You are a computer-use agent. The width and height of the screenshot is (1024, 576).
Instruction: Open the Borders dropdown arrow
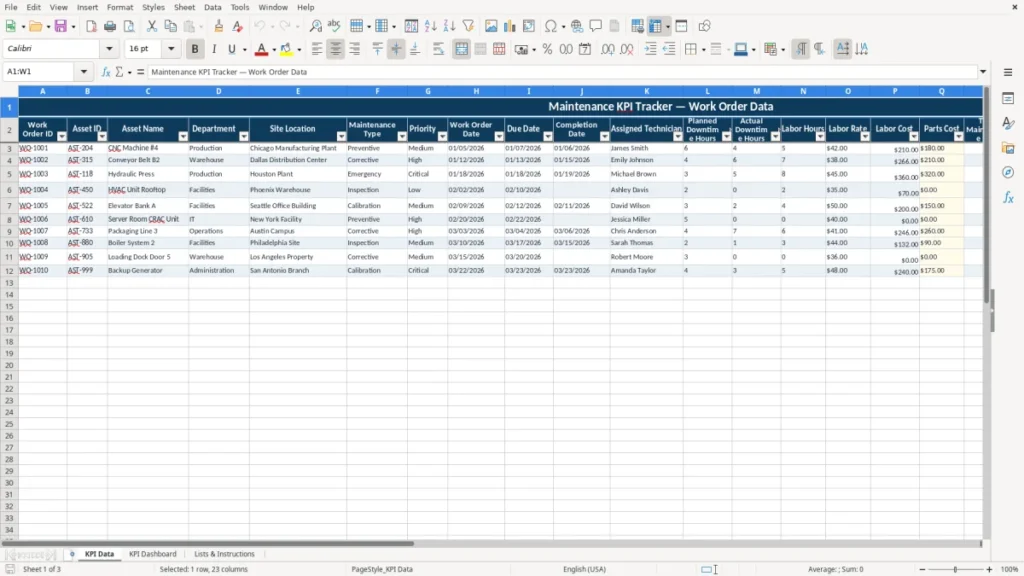click(703, 50)
